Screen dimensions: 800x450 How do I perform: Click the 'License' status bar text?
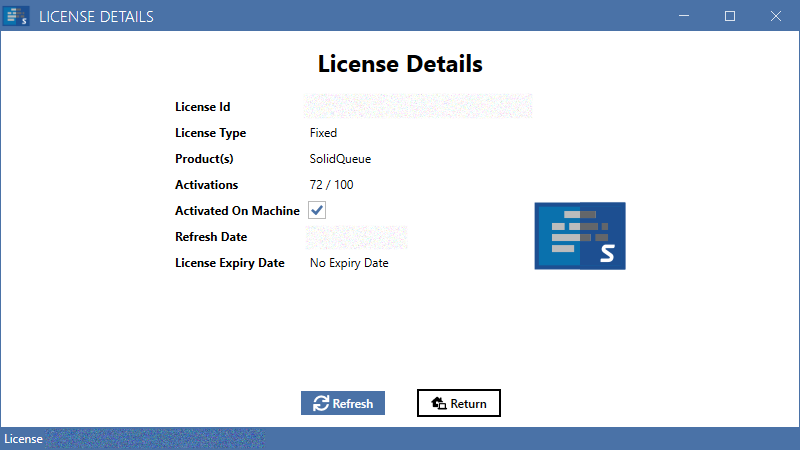[x=23, y=439]
